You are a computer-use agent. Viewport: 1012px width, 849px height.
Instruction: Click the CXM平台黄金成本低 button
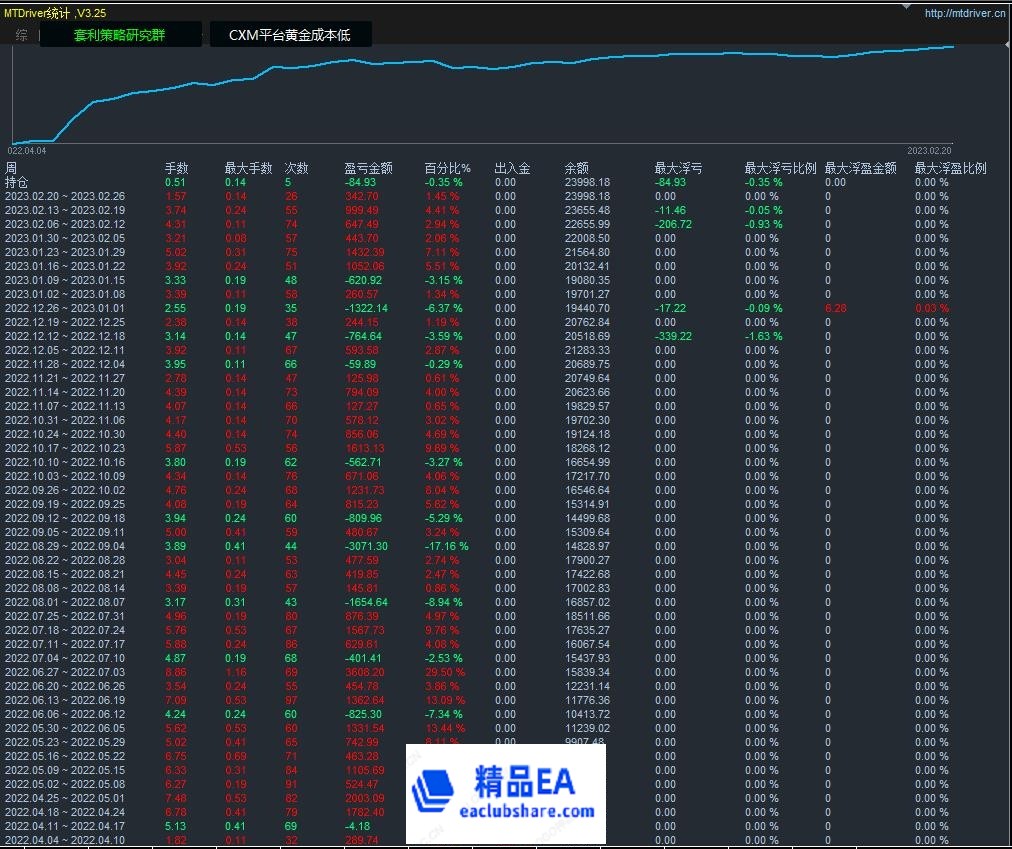tap(291, 35)
